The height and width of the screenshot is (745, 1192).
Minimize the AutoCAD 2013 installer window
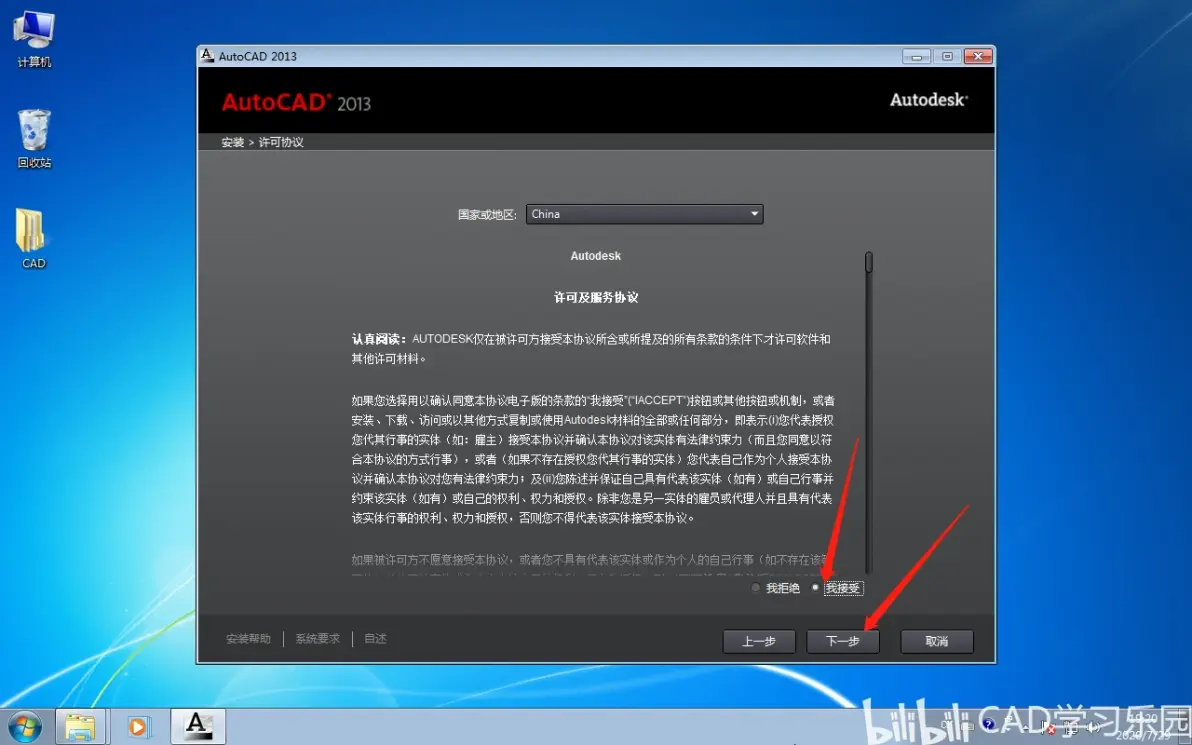(917, 56)
